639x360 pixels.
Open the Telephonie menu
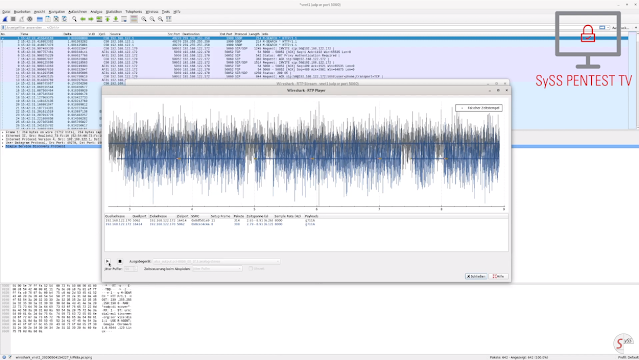(134, 12)
